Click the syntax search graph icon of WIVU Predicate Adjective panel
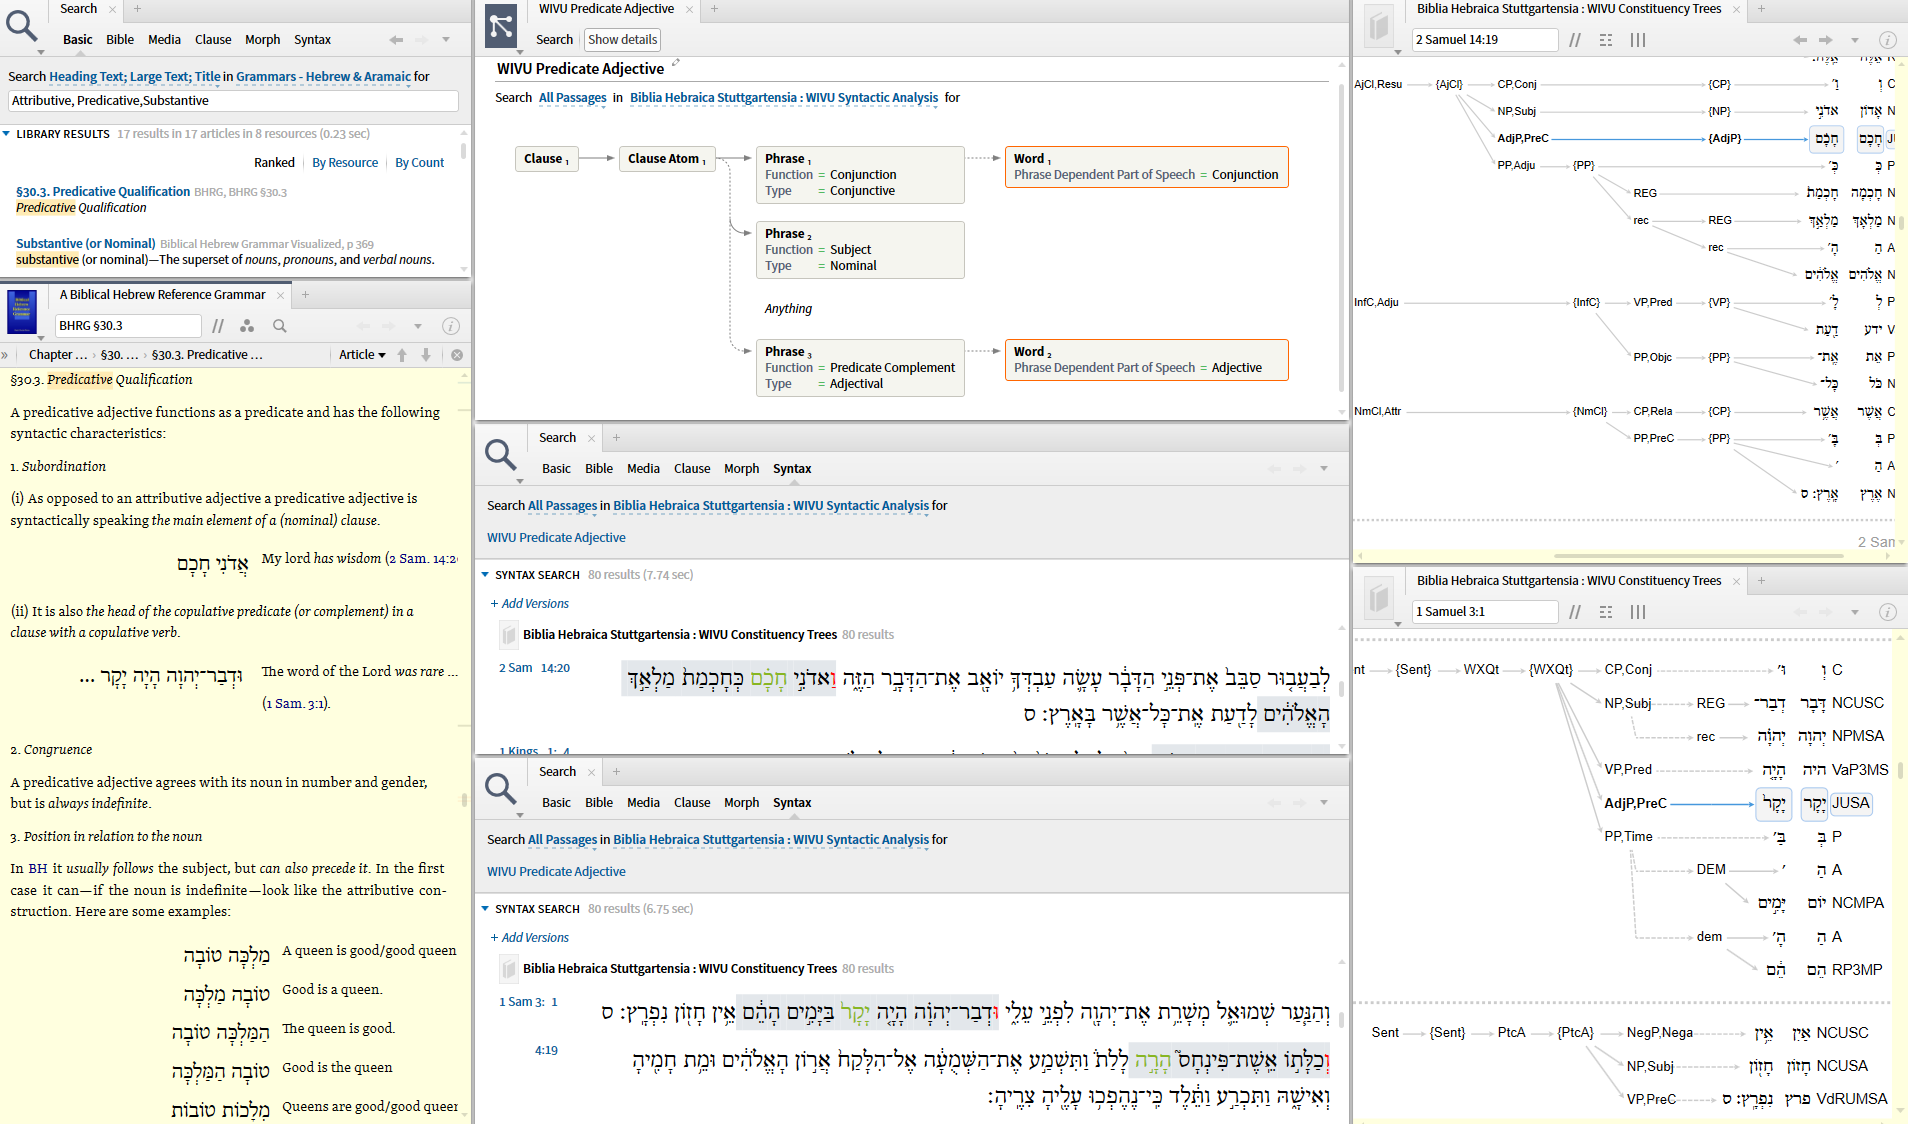This screenshot has height=1124, width=1908. (501, 26)
